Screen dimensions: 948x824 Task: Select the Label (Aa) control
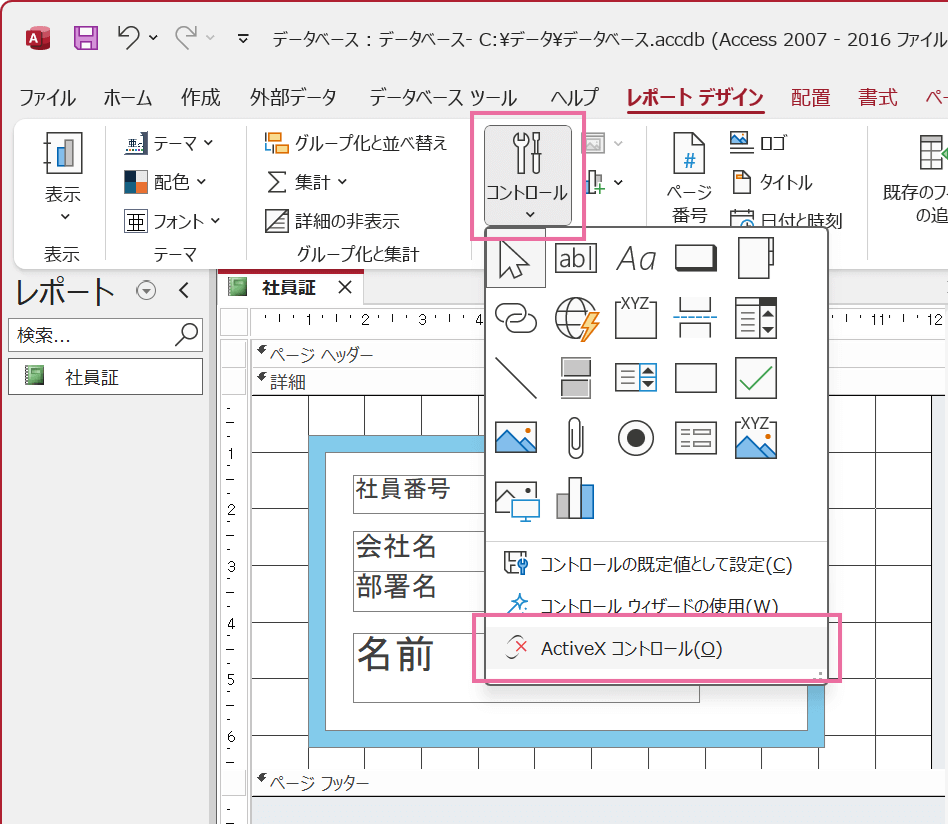point(635,257)
